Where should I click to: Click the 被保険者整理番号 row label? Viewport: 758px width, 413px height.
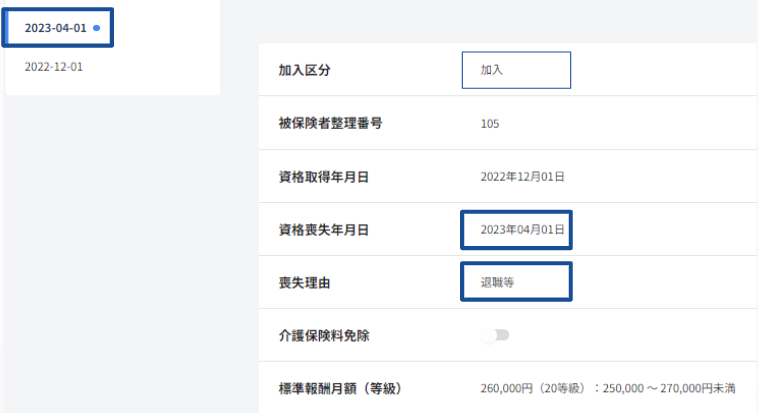point(330,124)
